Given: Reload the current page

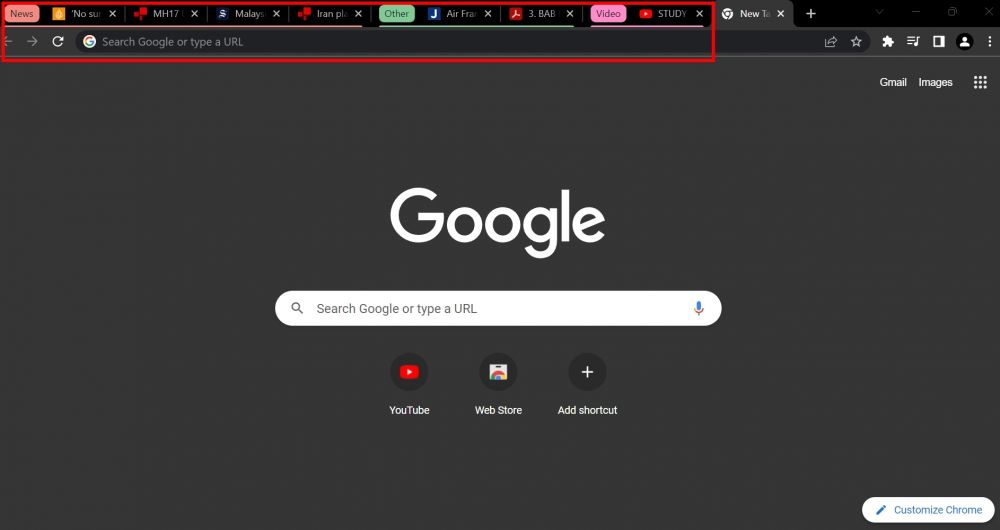Looking at the screenshot, I should click(58, 41).
